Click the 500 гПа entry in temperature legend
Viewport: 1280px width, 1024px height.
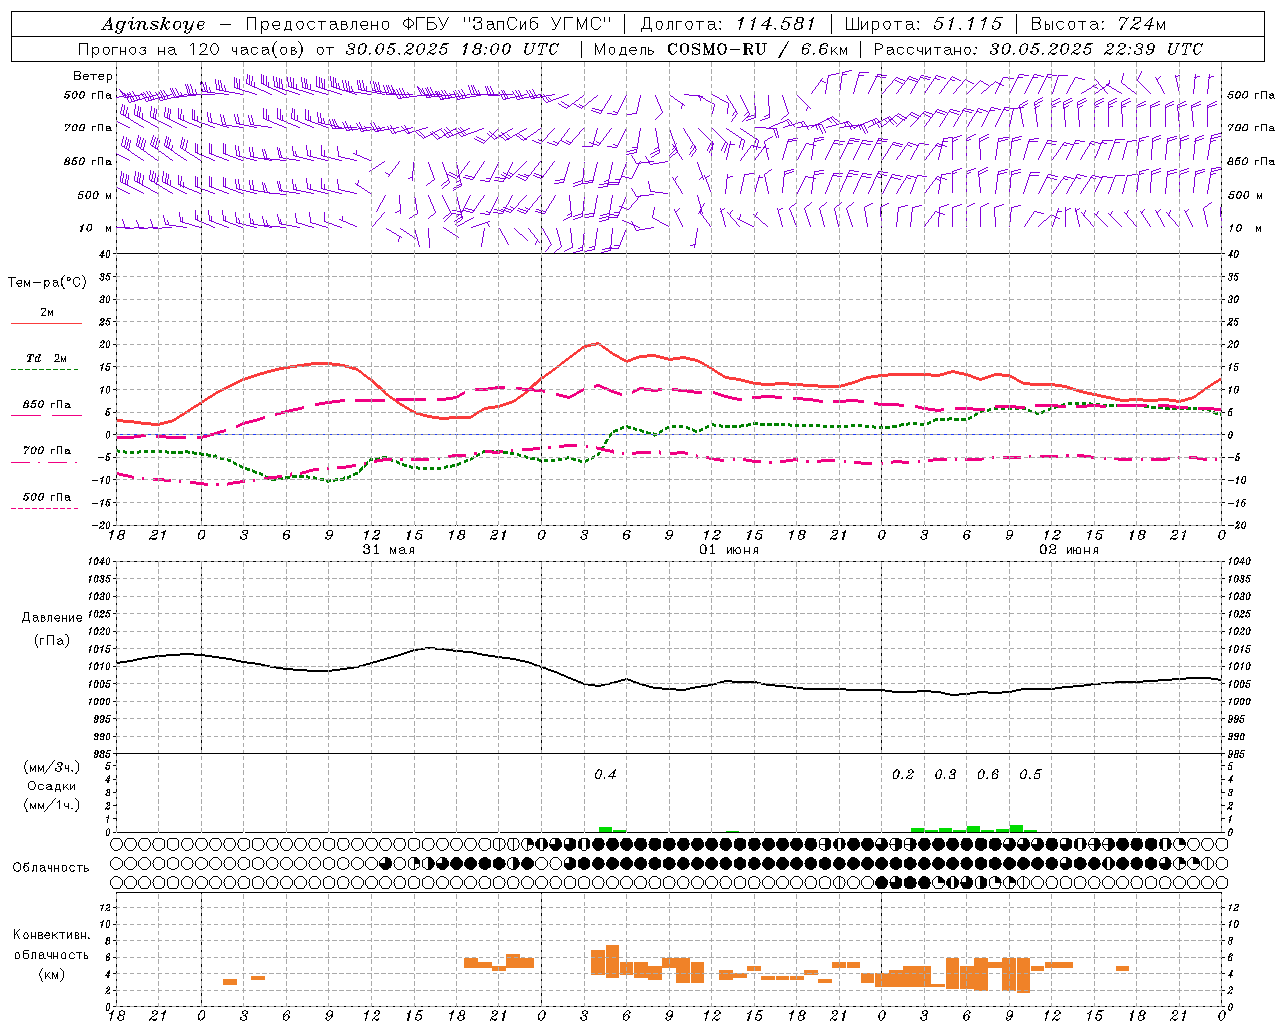(x=47, y=497)
